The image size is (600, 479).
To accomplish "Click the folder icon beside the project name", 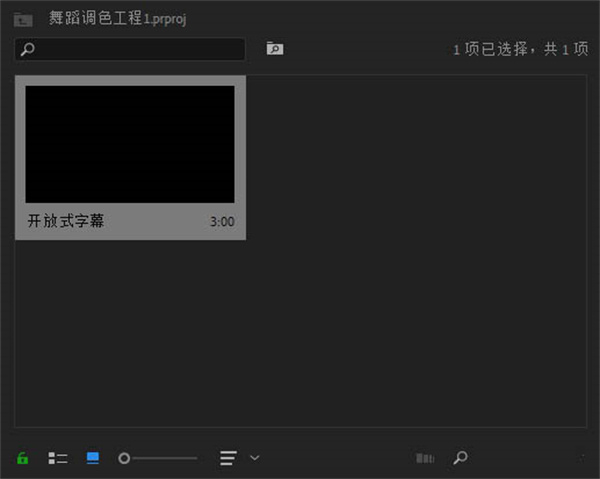I will point(23,19).
